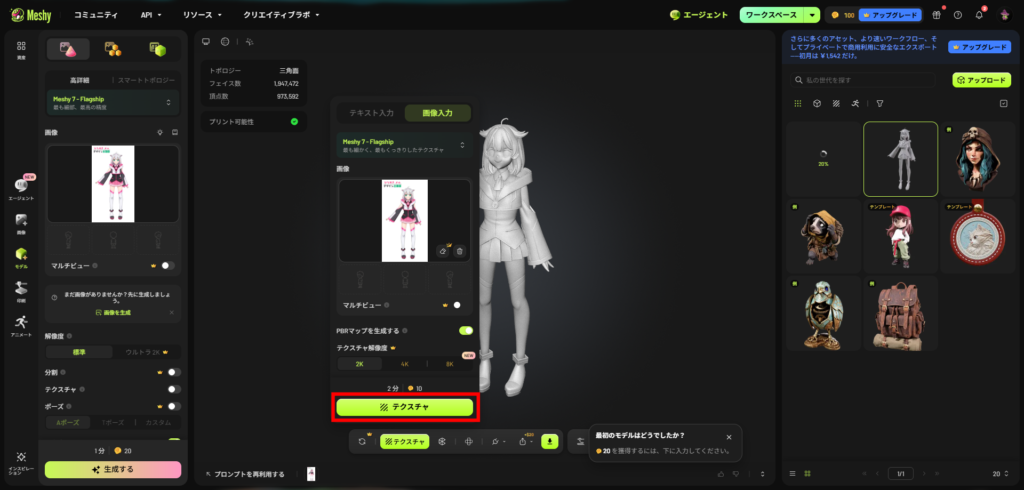
Task: Click the blue アップグレード button in top bar
Action: point(889,15)
